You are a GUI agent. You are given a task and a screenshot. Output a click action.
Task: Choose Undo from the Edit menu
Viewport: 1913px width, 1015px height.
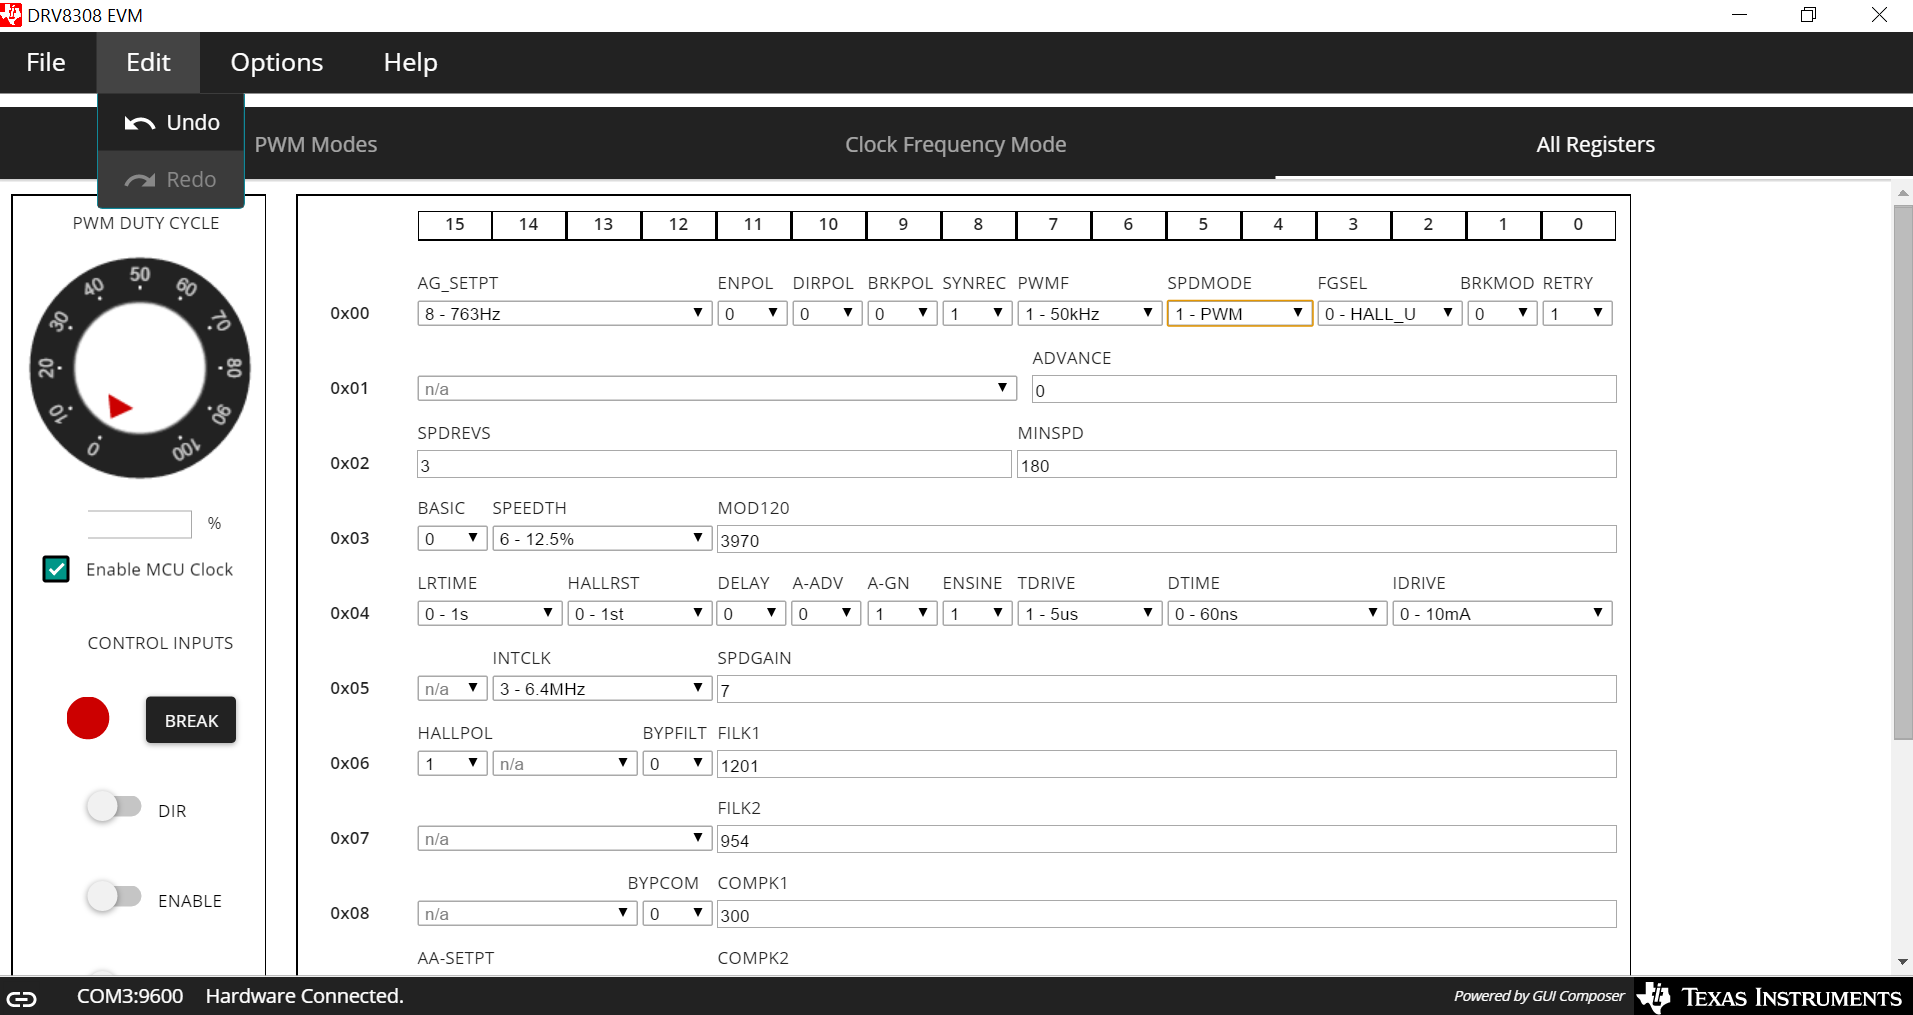(x=171, y=122)
